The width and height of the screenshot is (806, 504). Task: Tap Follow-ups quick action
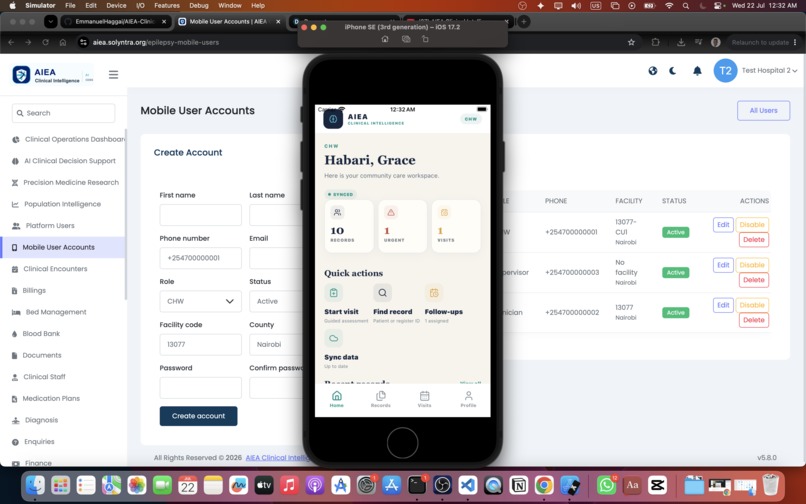pyautogui.click(x=444, y=303)
